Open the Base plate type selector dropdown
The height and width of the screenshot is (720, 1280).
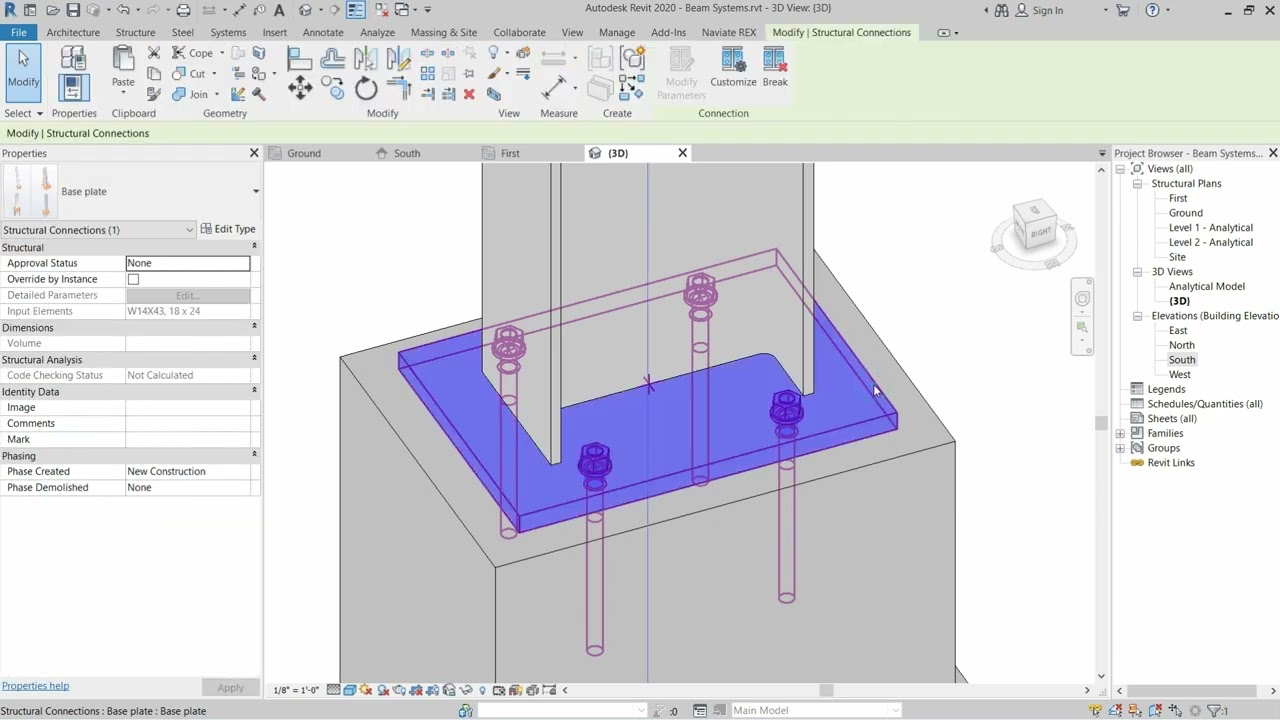(x=255, y=191)
